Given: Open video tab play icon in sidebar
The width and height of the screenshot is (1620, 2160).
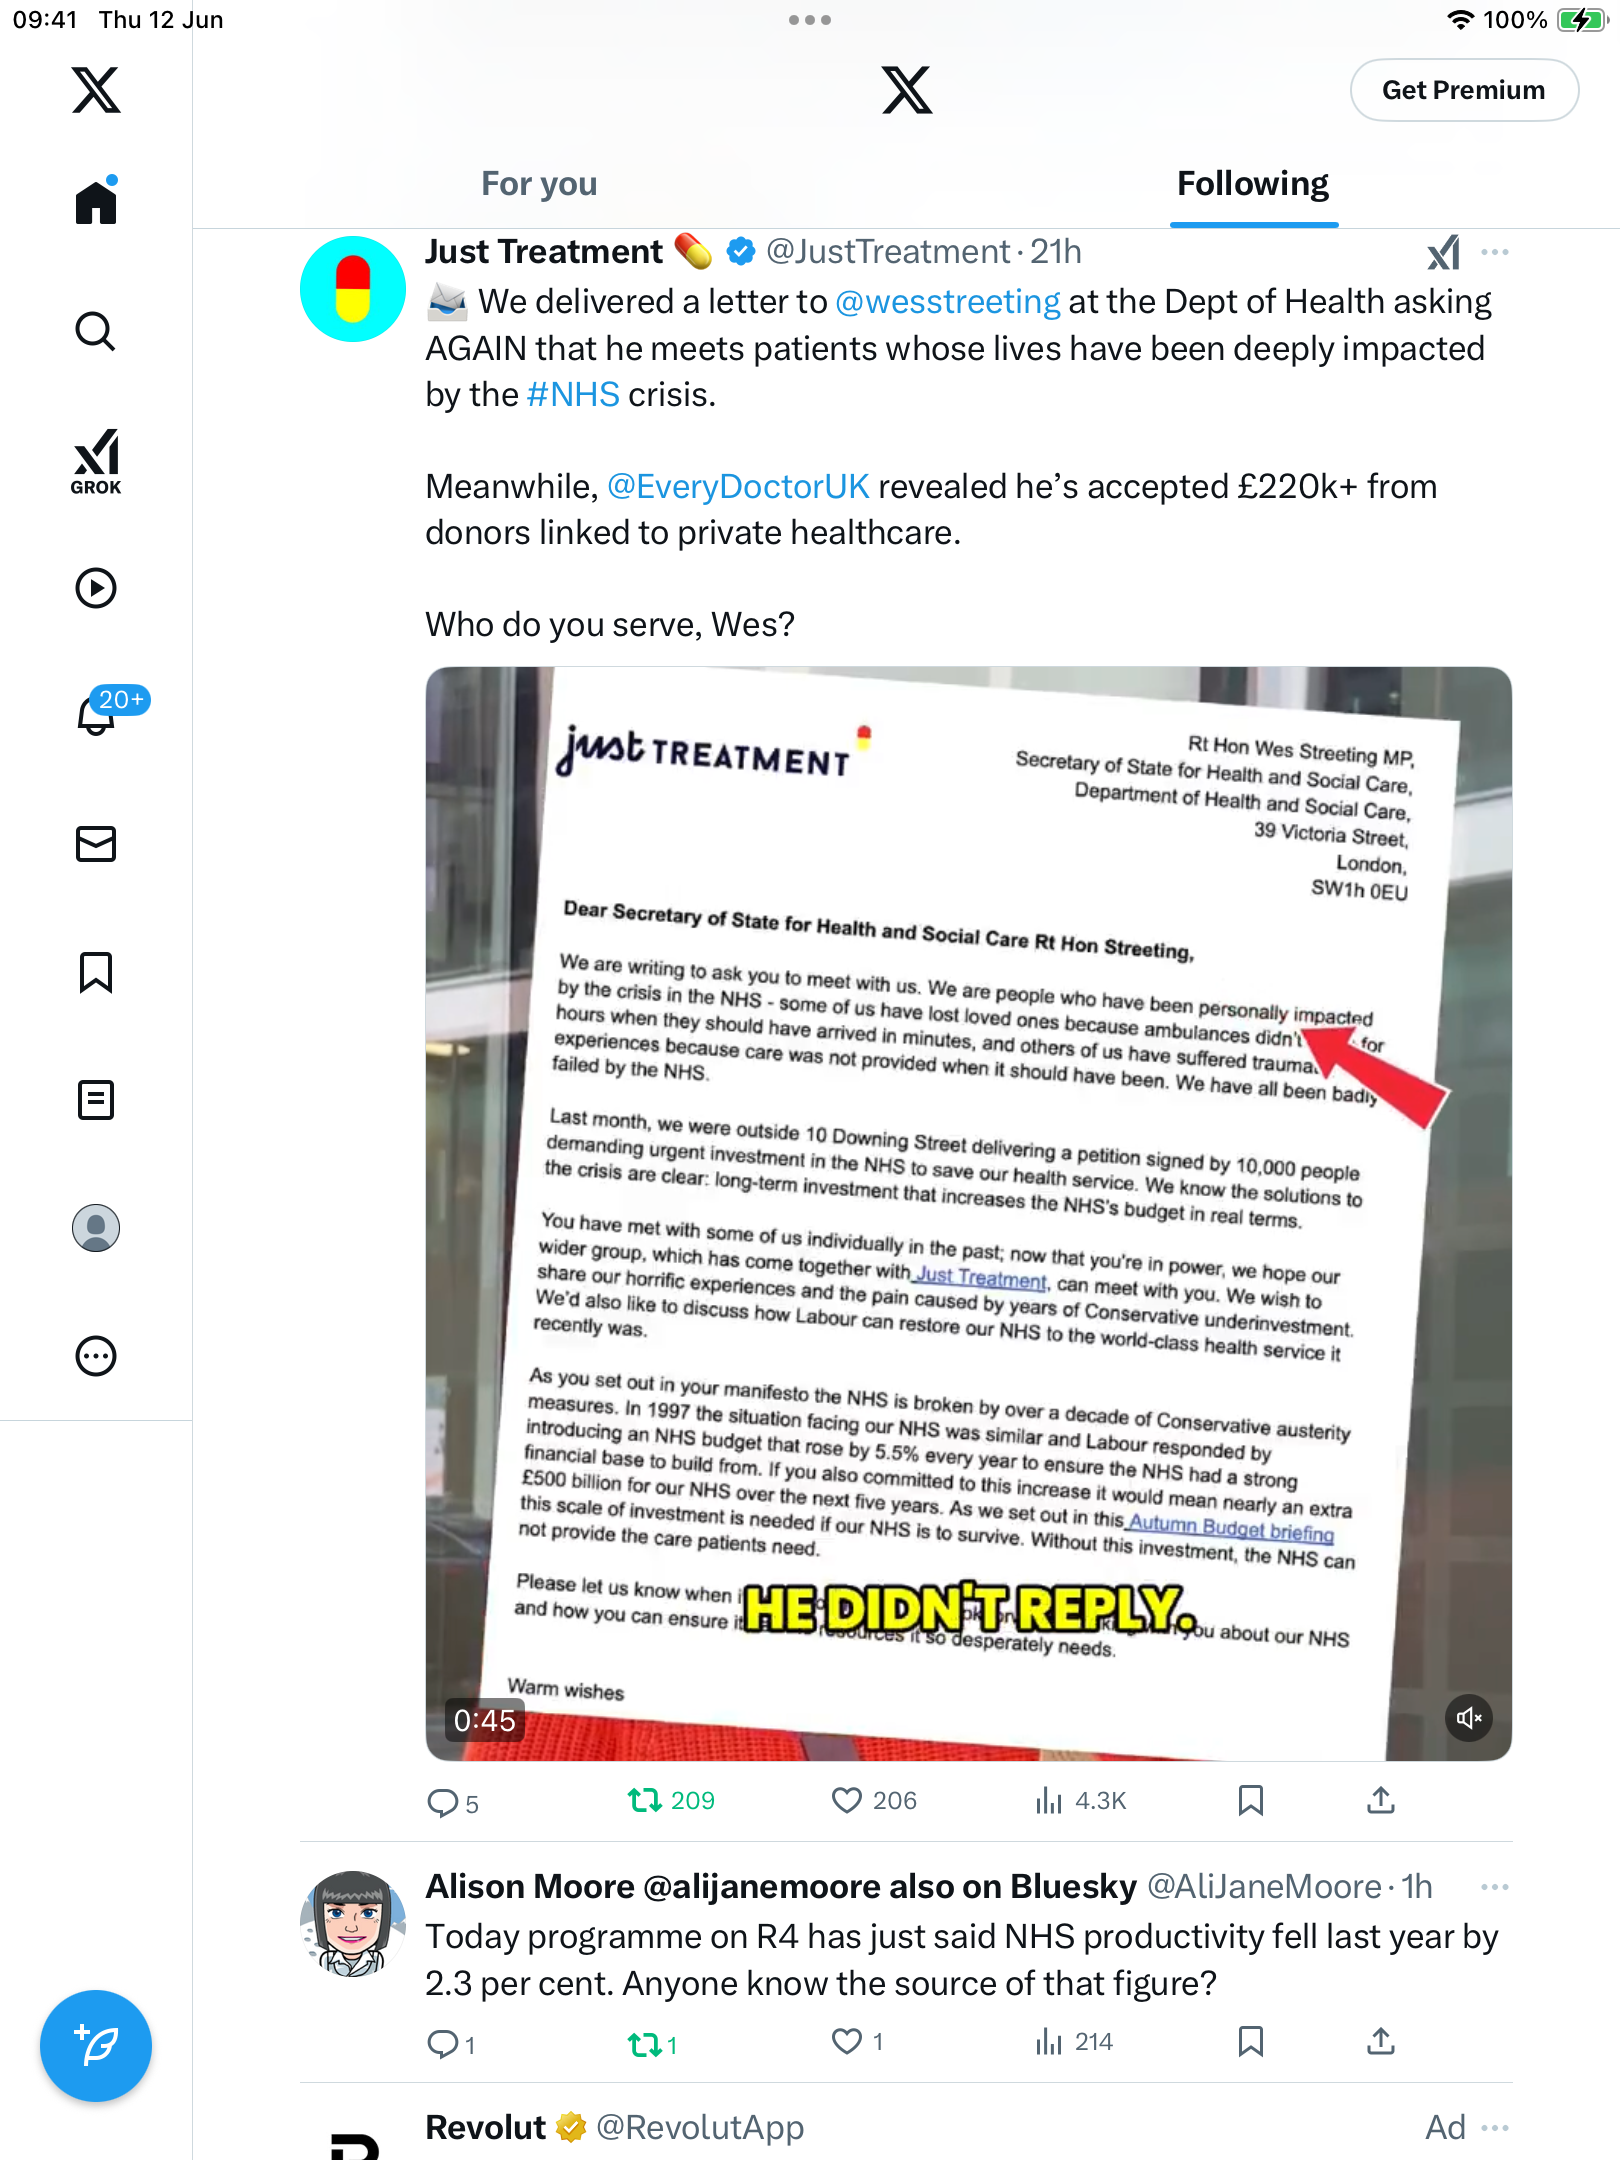Looking at the screenshot, I should click(96, 588).
